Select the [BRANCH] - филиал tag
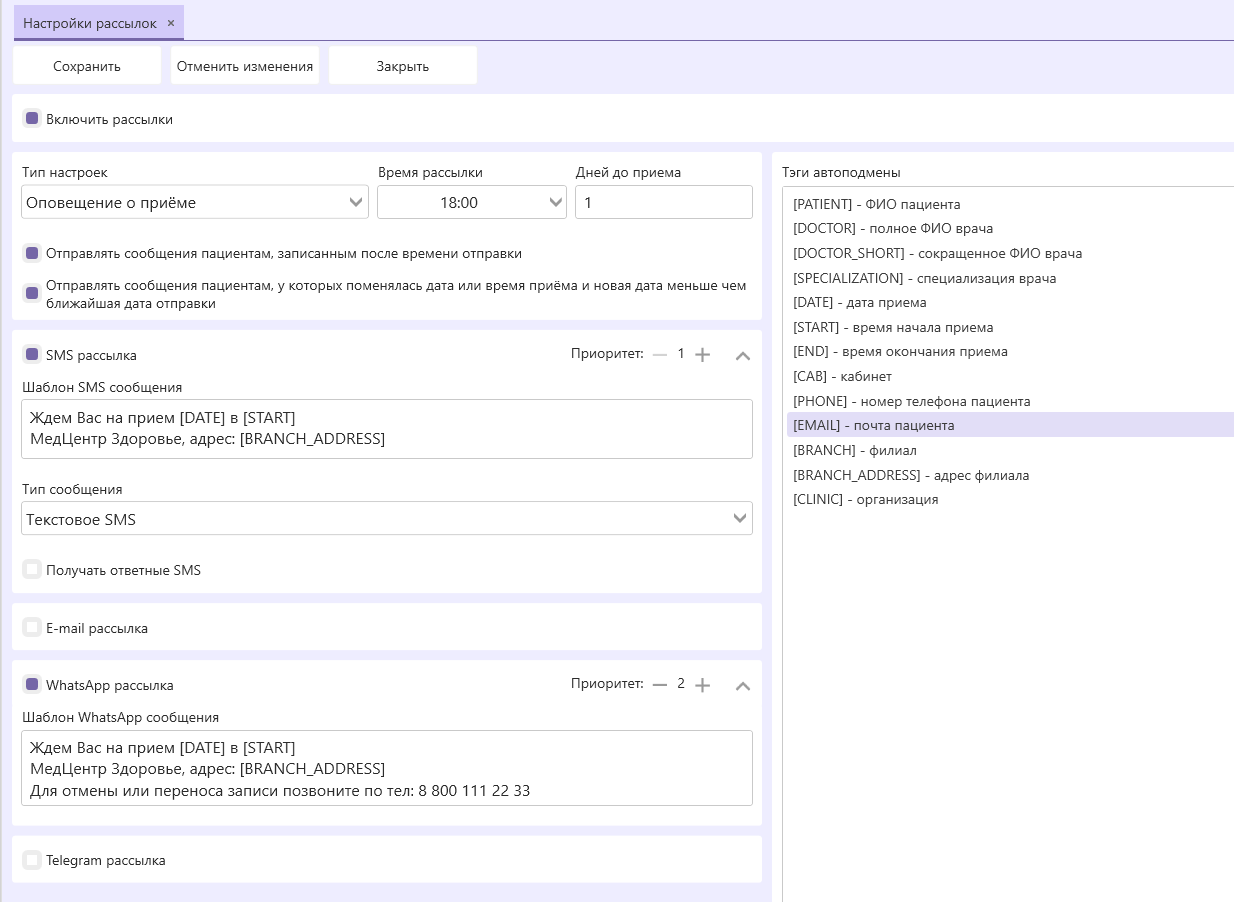Image resolution: width=1234 pixels, height=902 pixels. coord(1010,450)
